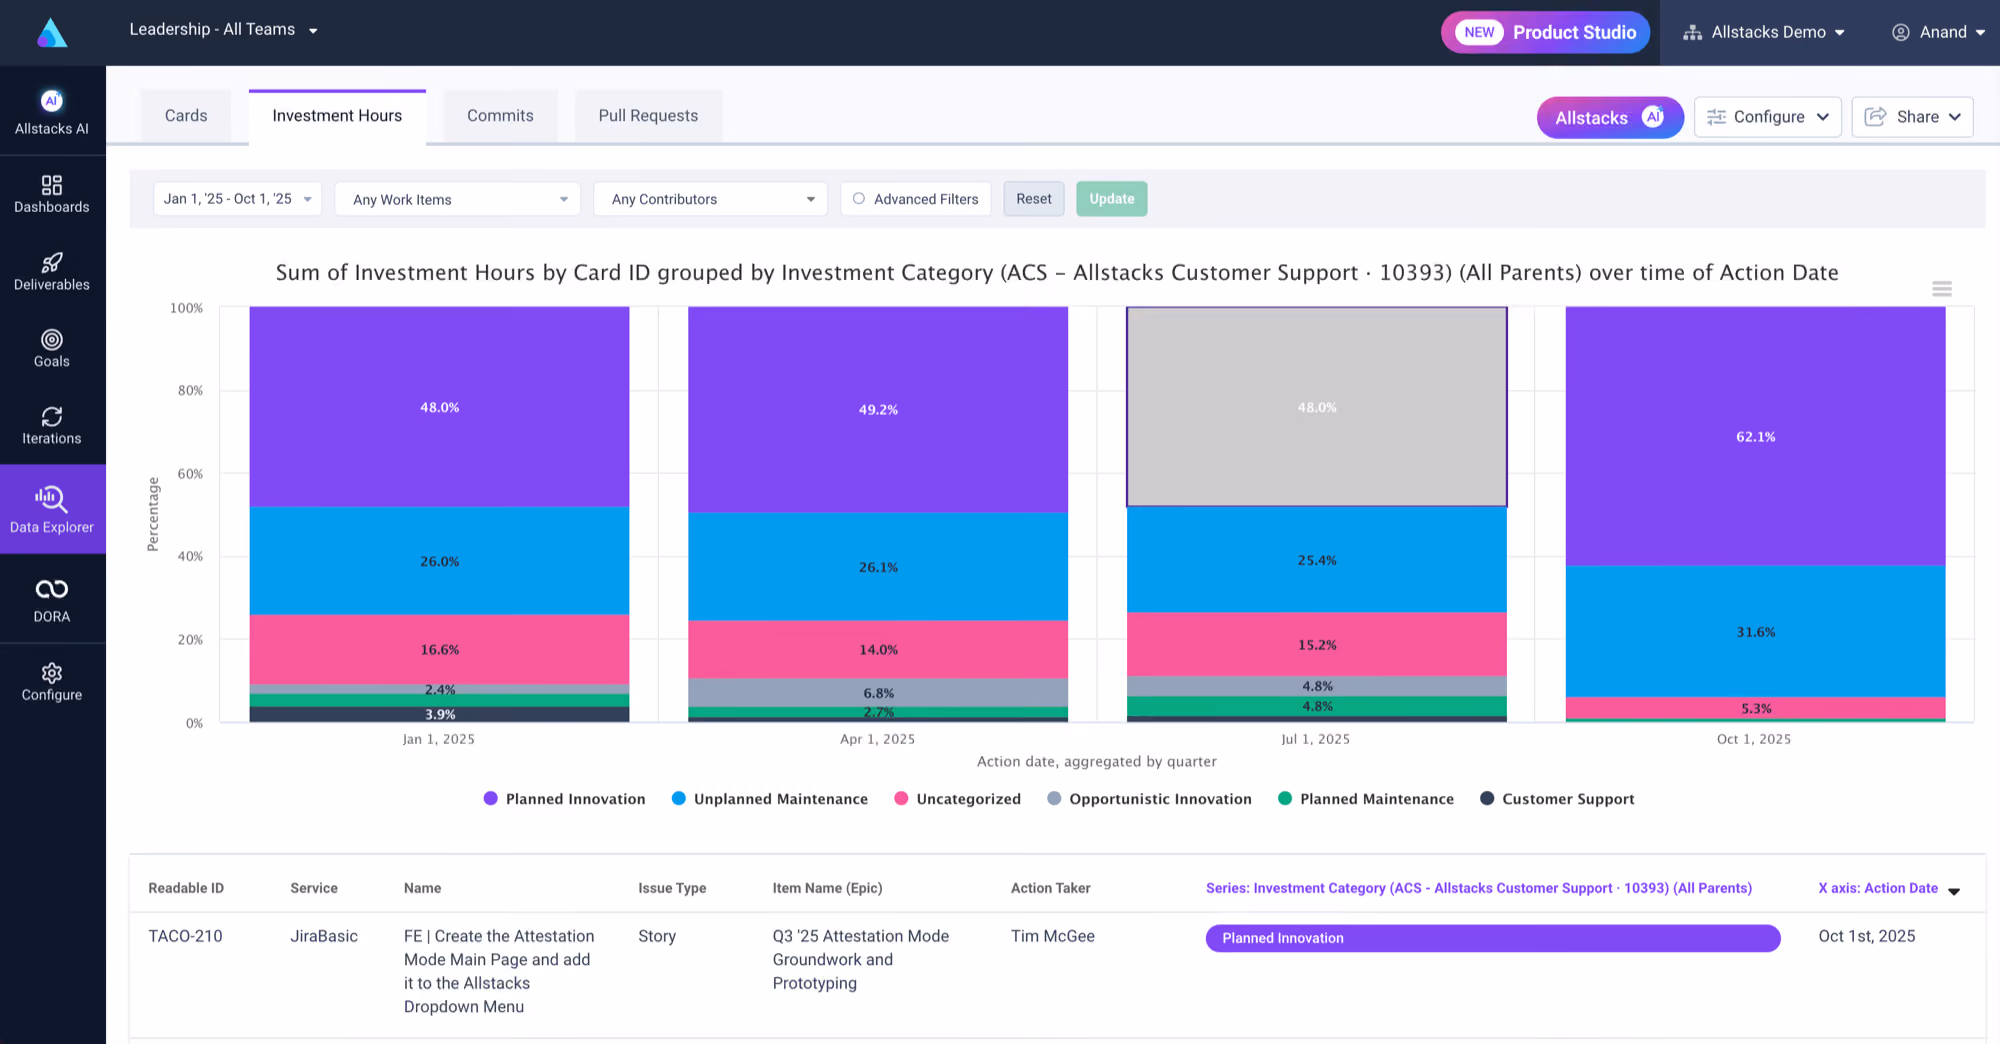The image size is (2000, 1044).
Task: Click the 15.2% pink Jul bar segment
Action: (x=1317, y=645)
